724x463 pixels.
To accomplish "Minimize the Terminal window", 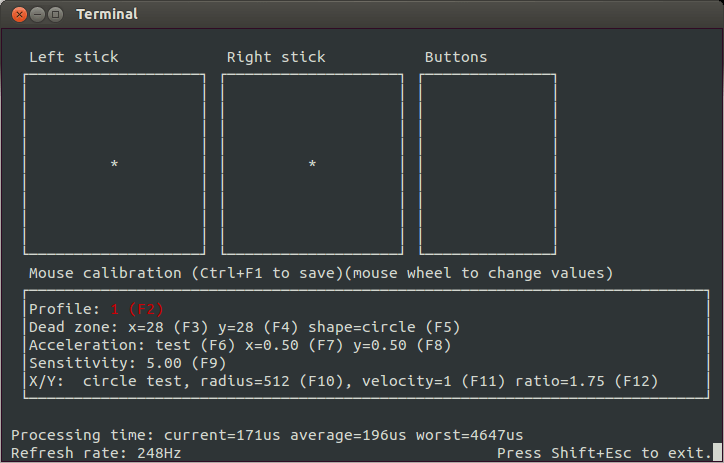I will point(37,14).
